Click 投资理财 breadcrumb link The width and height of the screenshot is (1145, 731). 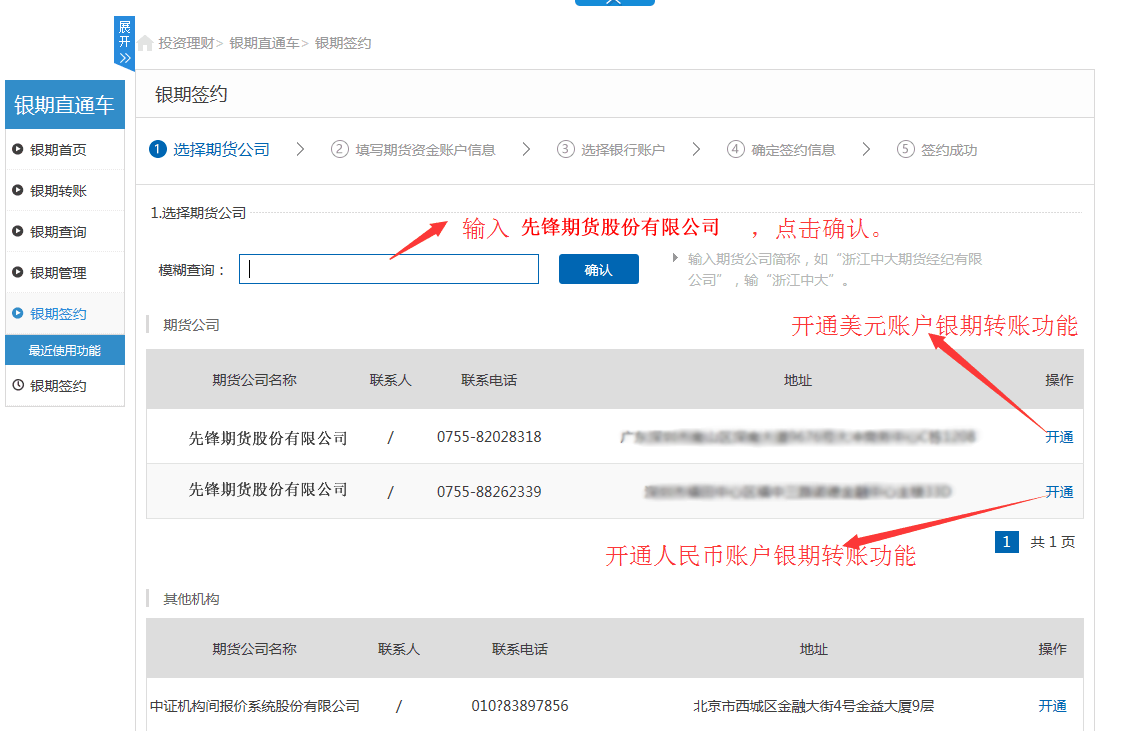point(186,43)
